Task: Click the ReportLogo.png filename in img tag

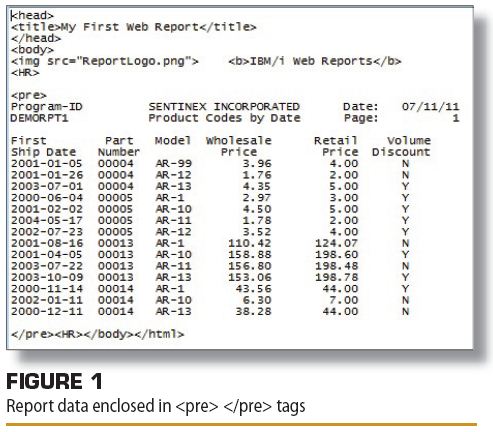Action: tap(133, 61)
